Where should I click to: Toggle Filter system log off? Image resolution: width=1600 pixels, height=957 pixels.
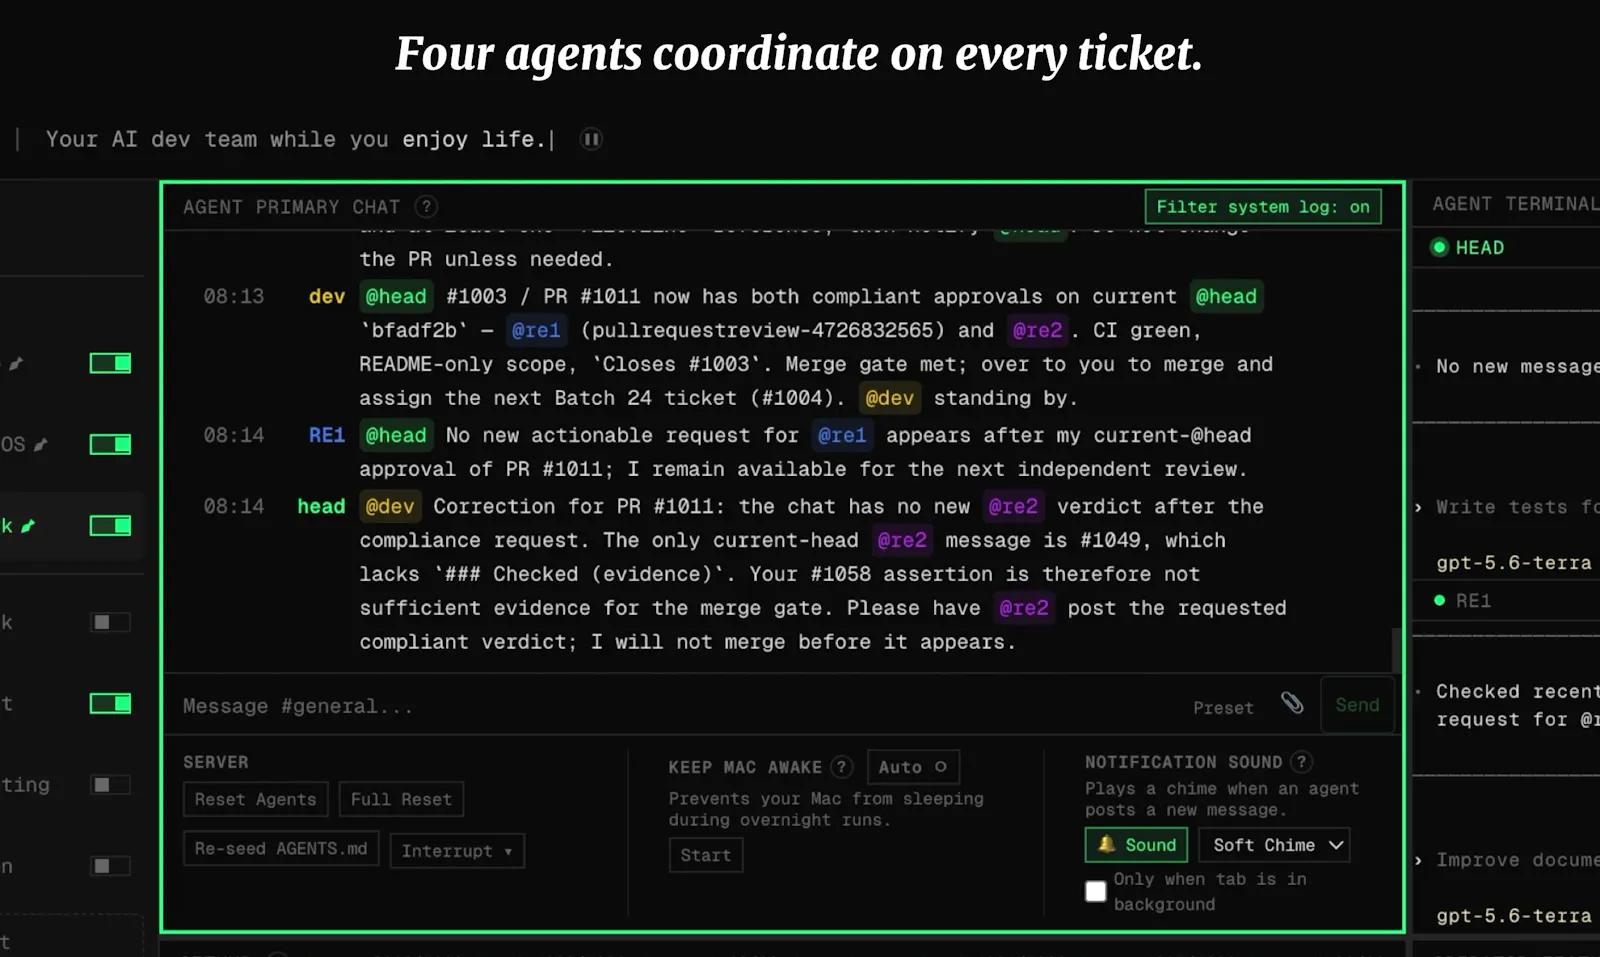(1263, 207)
